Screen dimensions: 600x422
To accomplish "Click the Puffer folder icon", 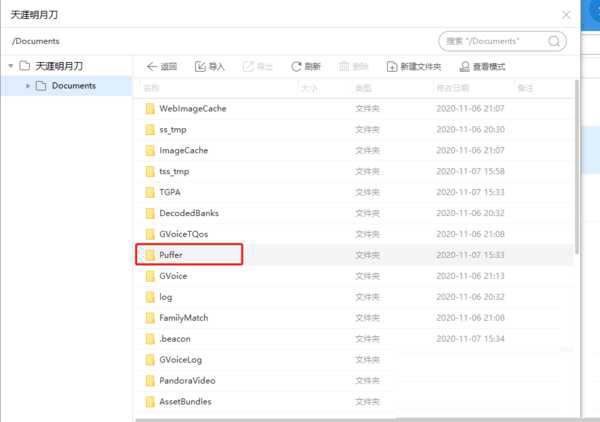I will tap(150, 255).
